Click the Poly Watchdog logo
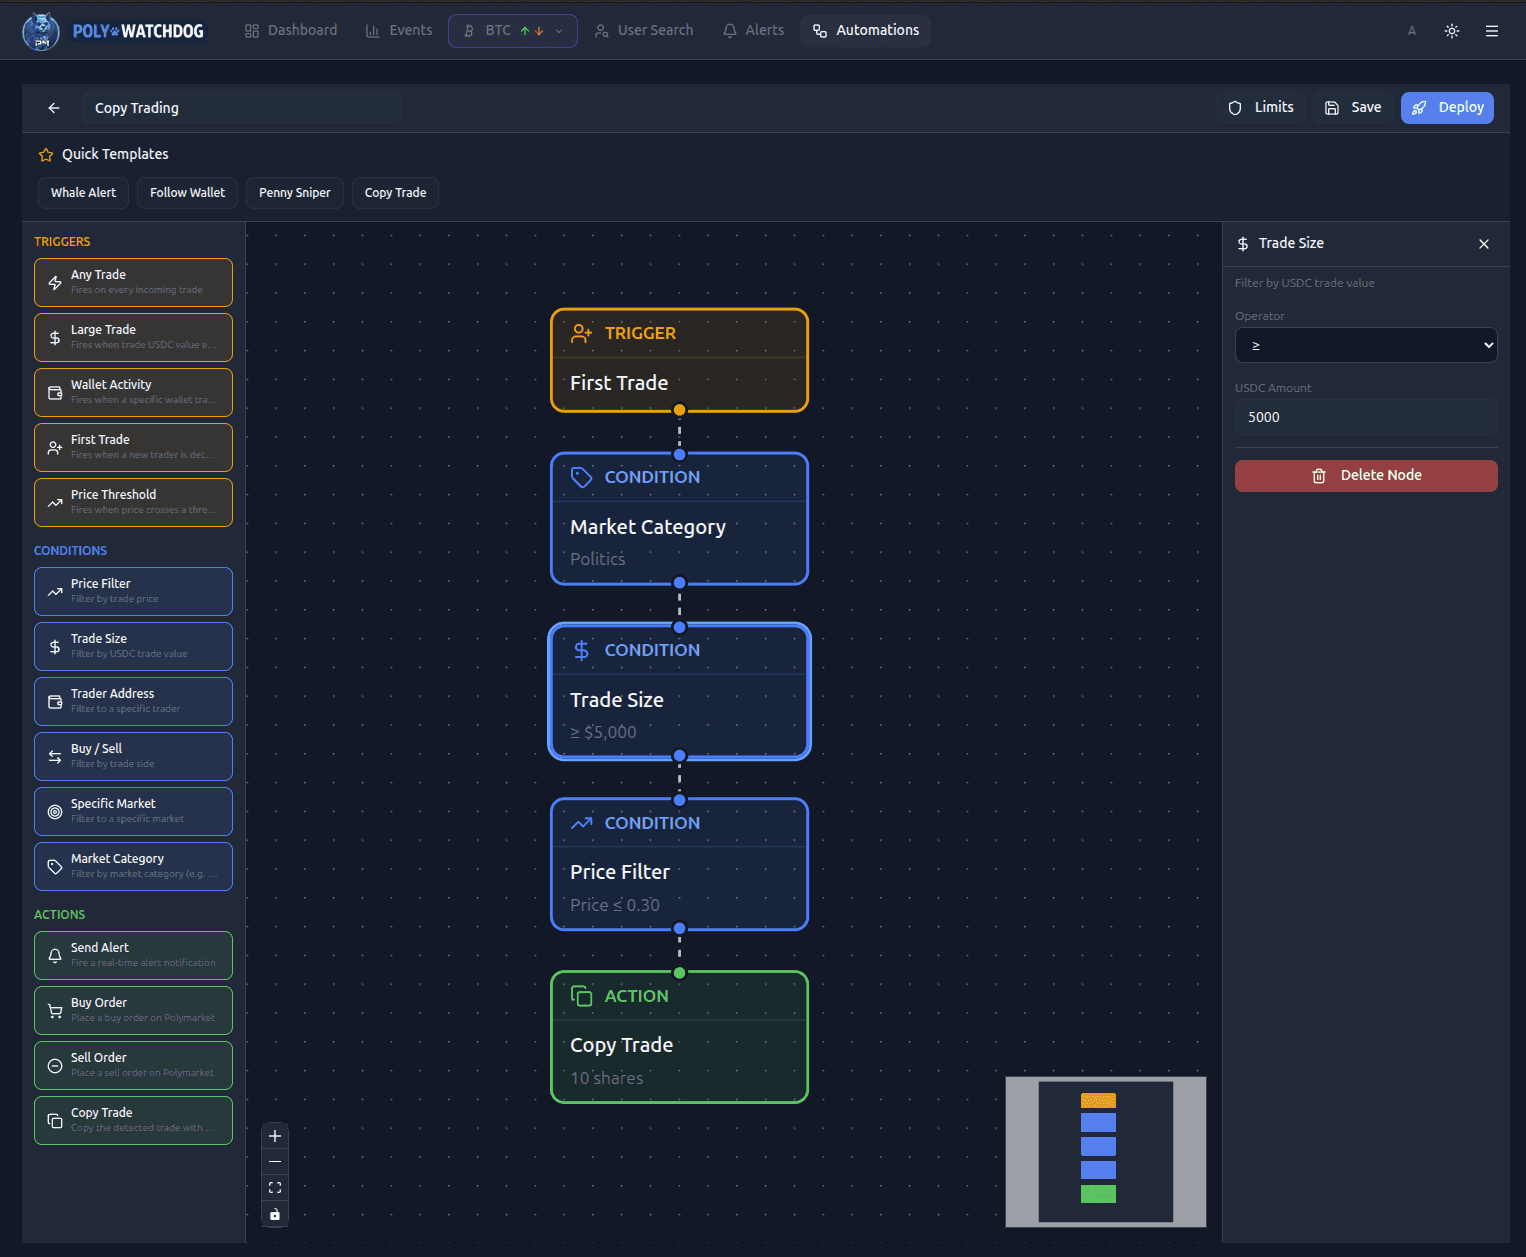The image size is (1526, 1257). (113, 31)
